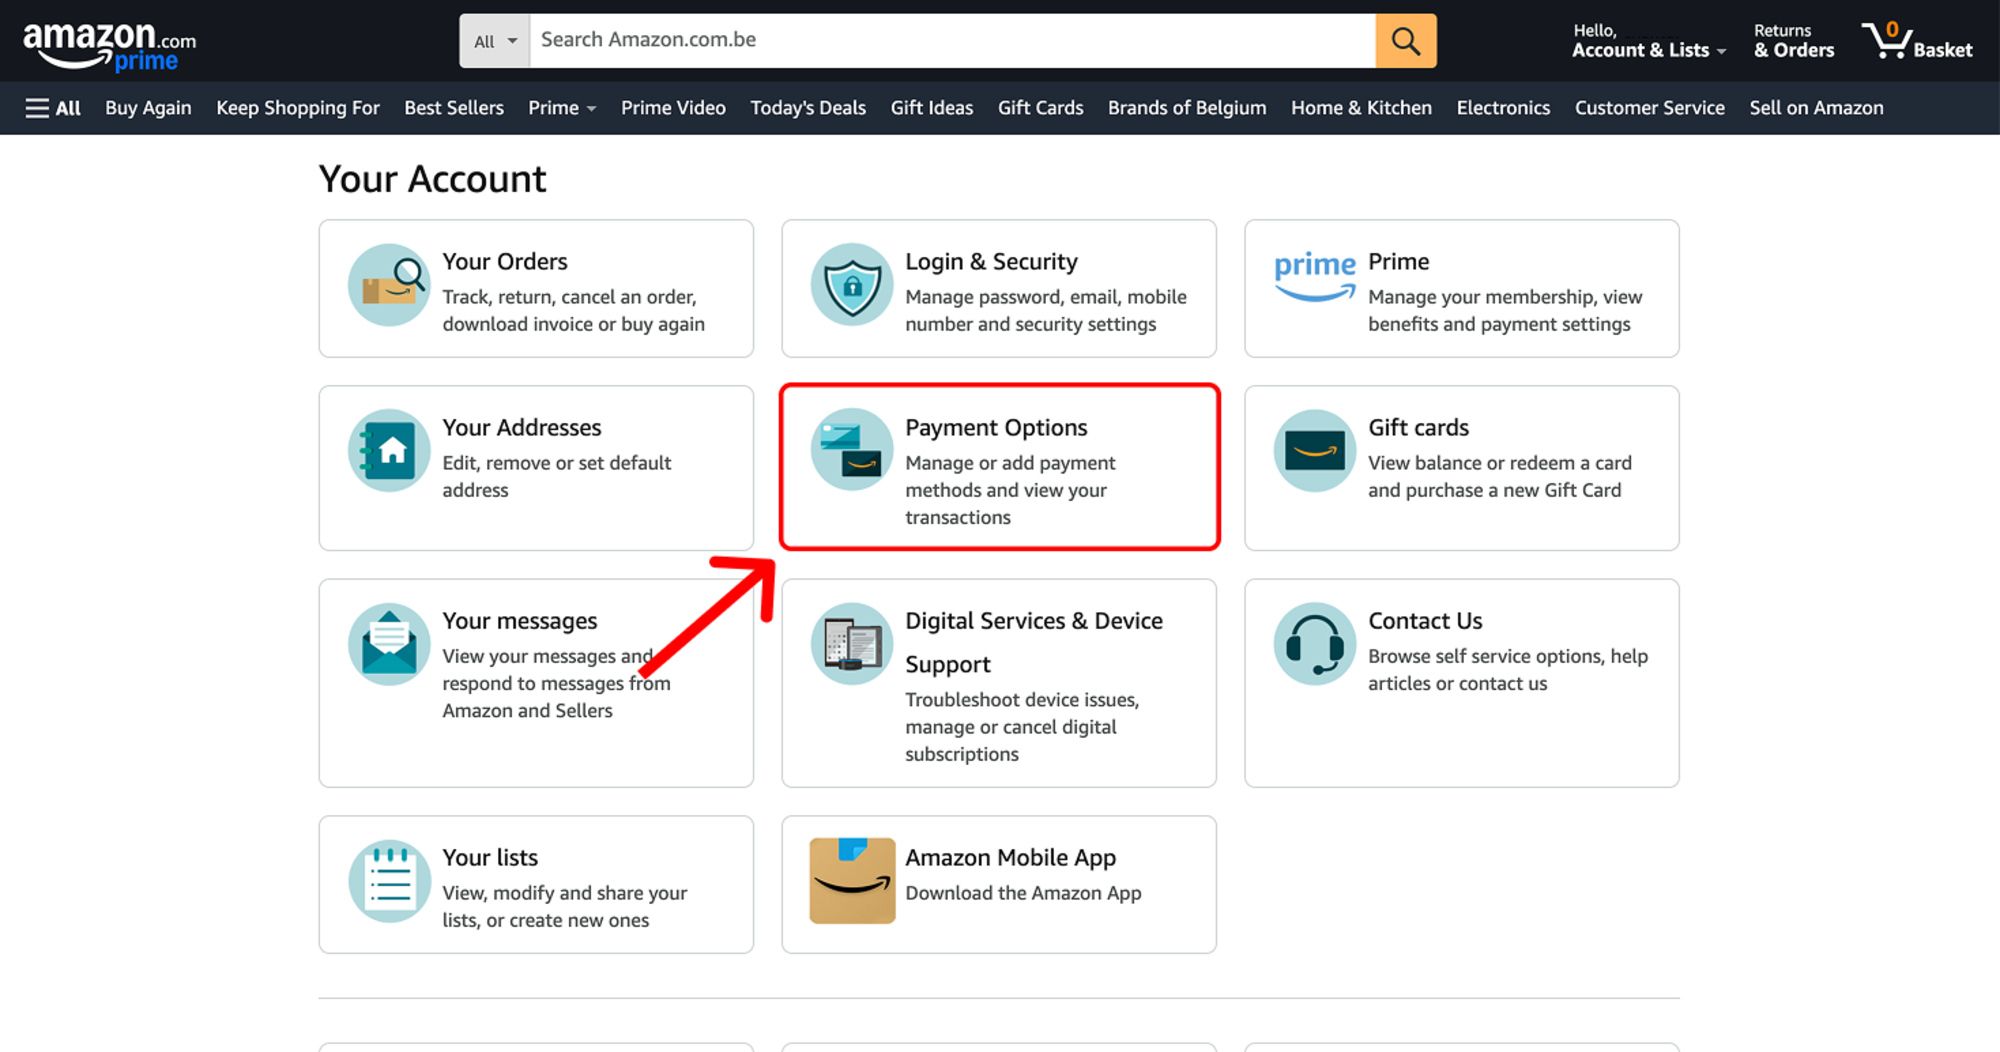The image size is (2000, 1052).
Task: Open Contact Us title
Action: coord(1425,620)
